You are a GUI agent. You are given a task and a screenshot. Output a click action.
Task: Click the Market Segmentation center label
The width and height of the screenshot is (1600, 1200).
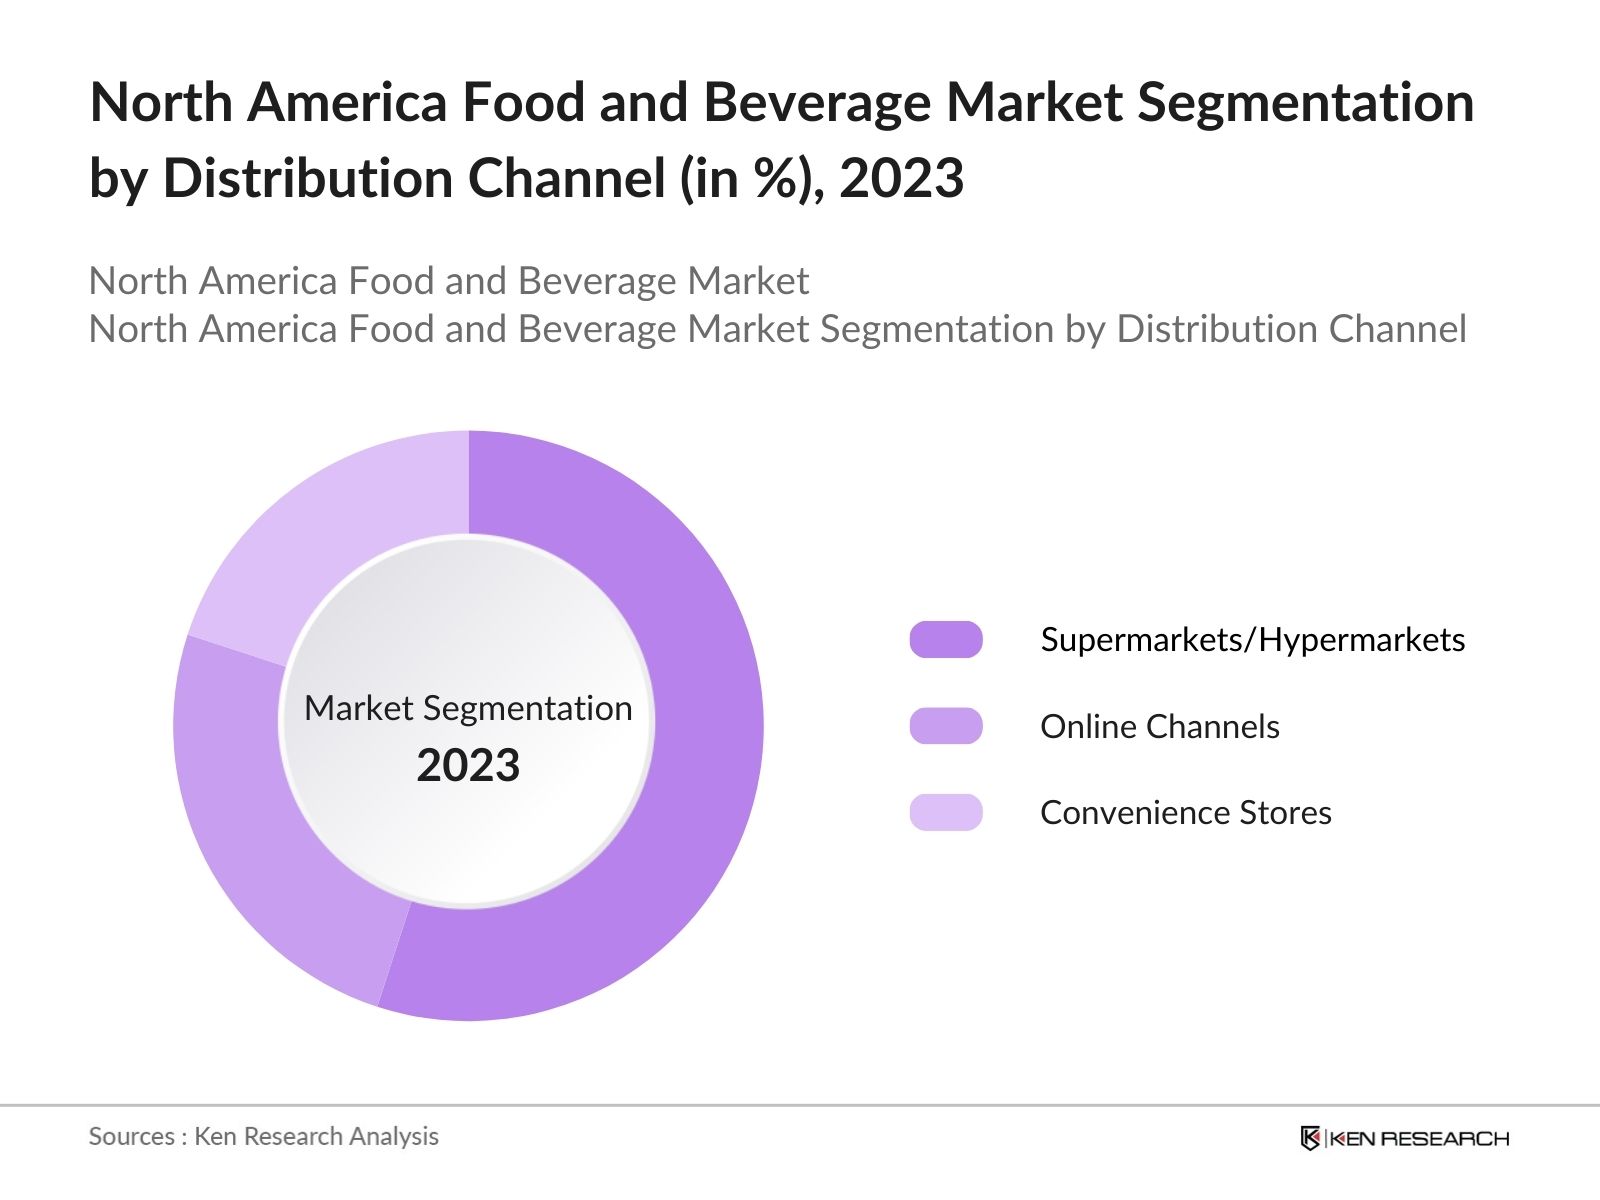coord(468,708)
